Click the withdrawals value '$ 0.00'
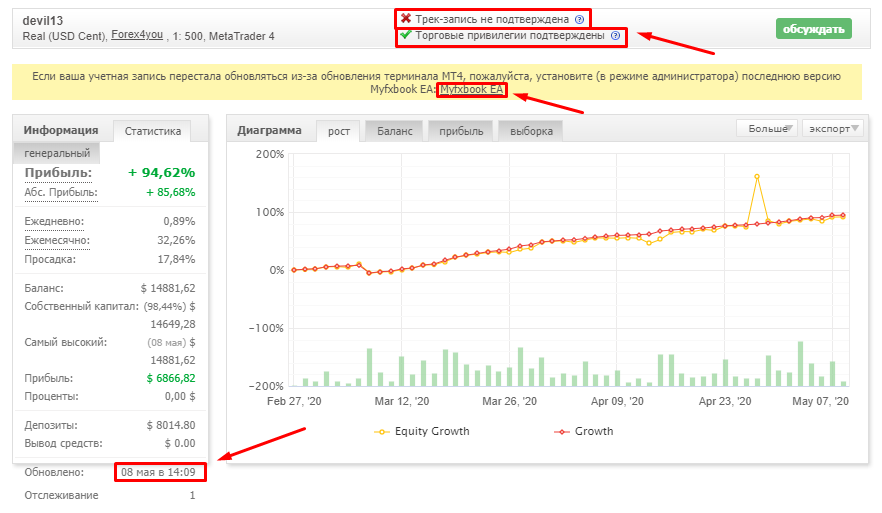 coord(180,444)
